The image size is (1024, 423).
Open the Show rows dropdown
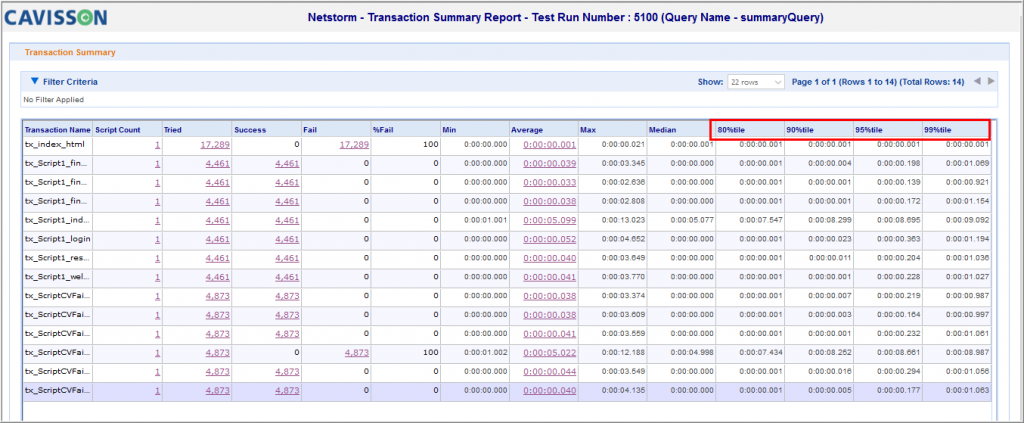pos(756,82)
